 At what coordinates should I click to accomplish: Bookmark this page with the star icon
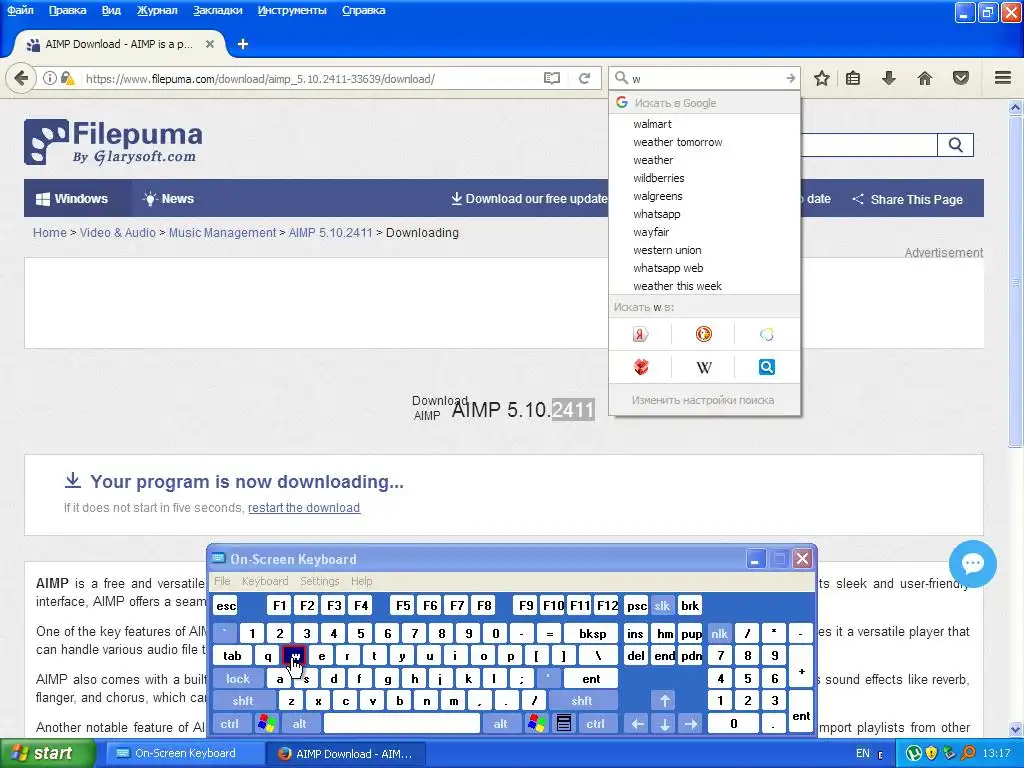pyautogui.click(x=822, y=78)
